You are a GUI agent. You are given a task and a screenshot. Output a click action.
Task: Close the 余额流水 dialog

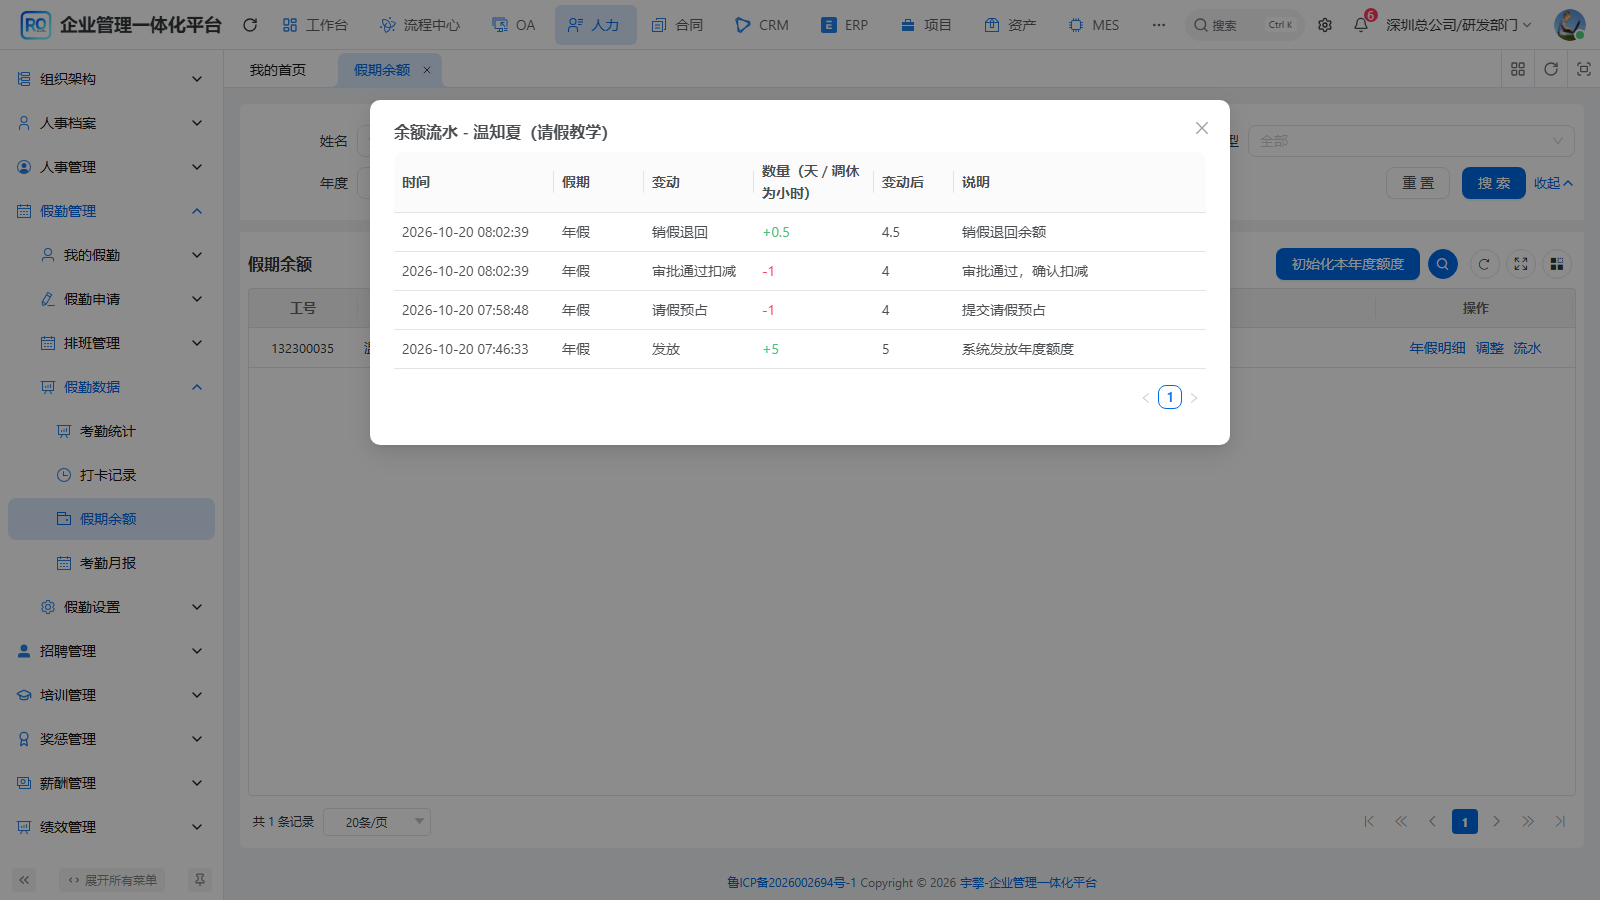1202,128
